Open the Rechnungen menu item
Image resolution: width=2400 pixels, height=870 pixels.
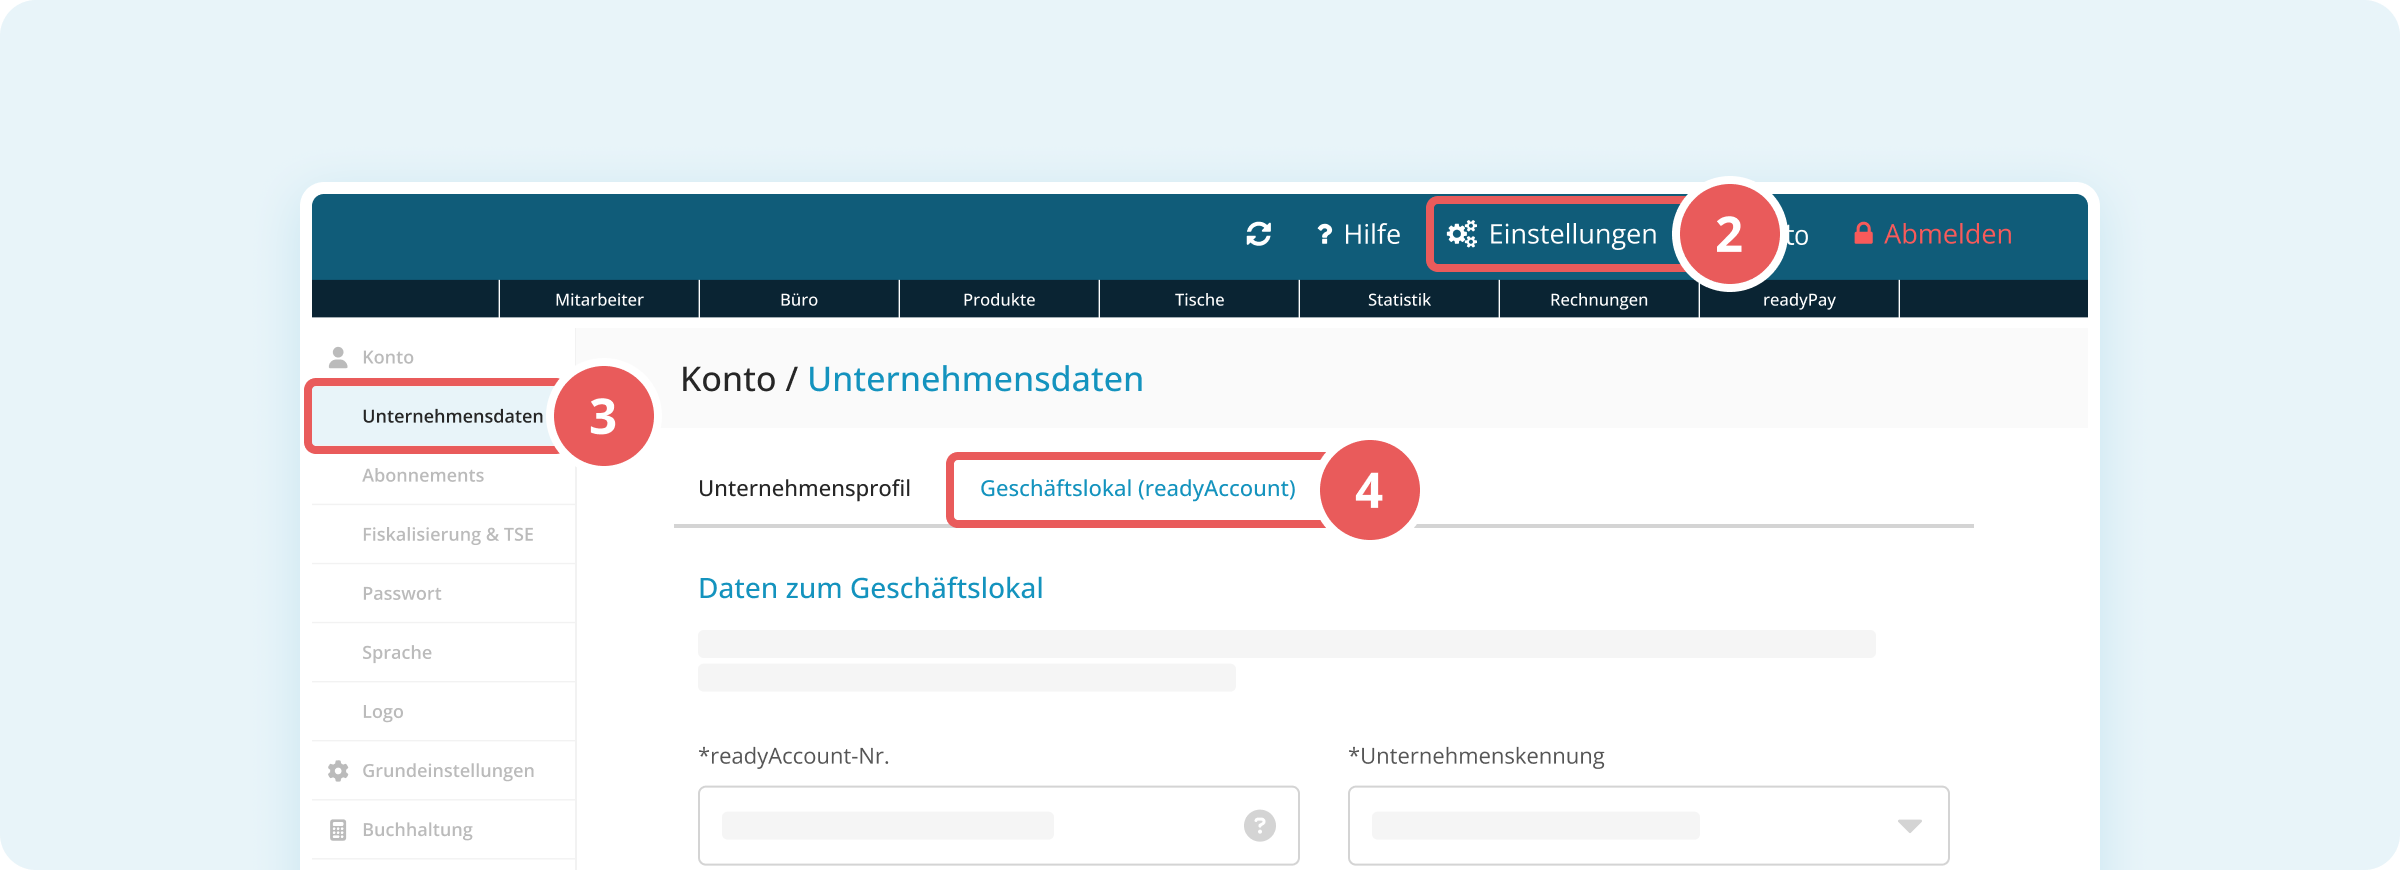pyautogui.click(x=1599, y=299)
